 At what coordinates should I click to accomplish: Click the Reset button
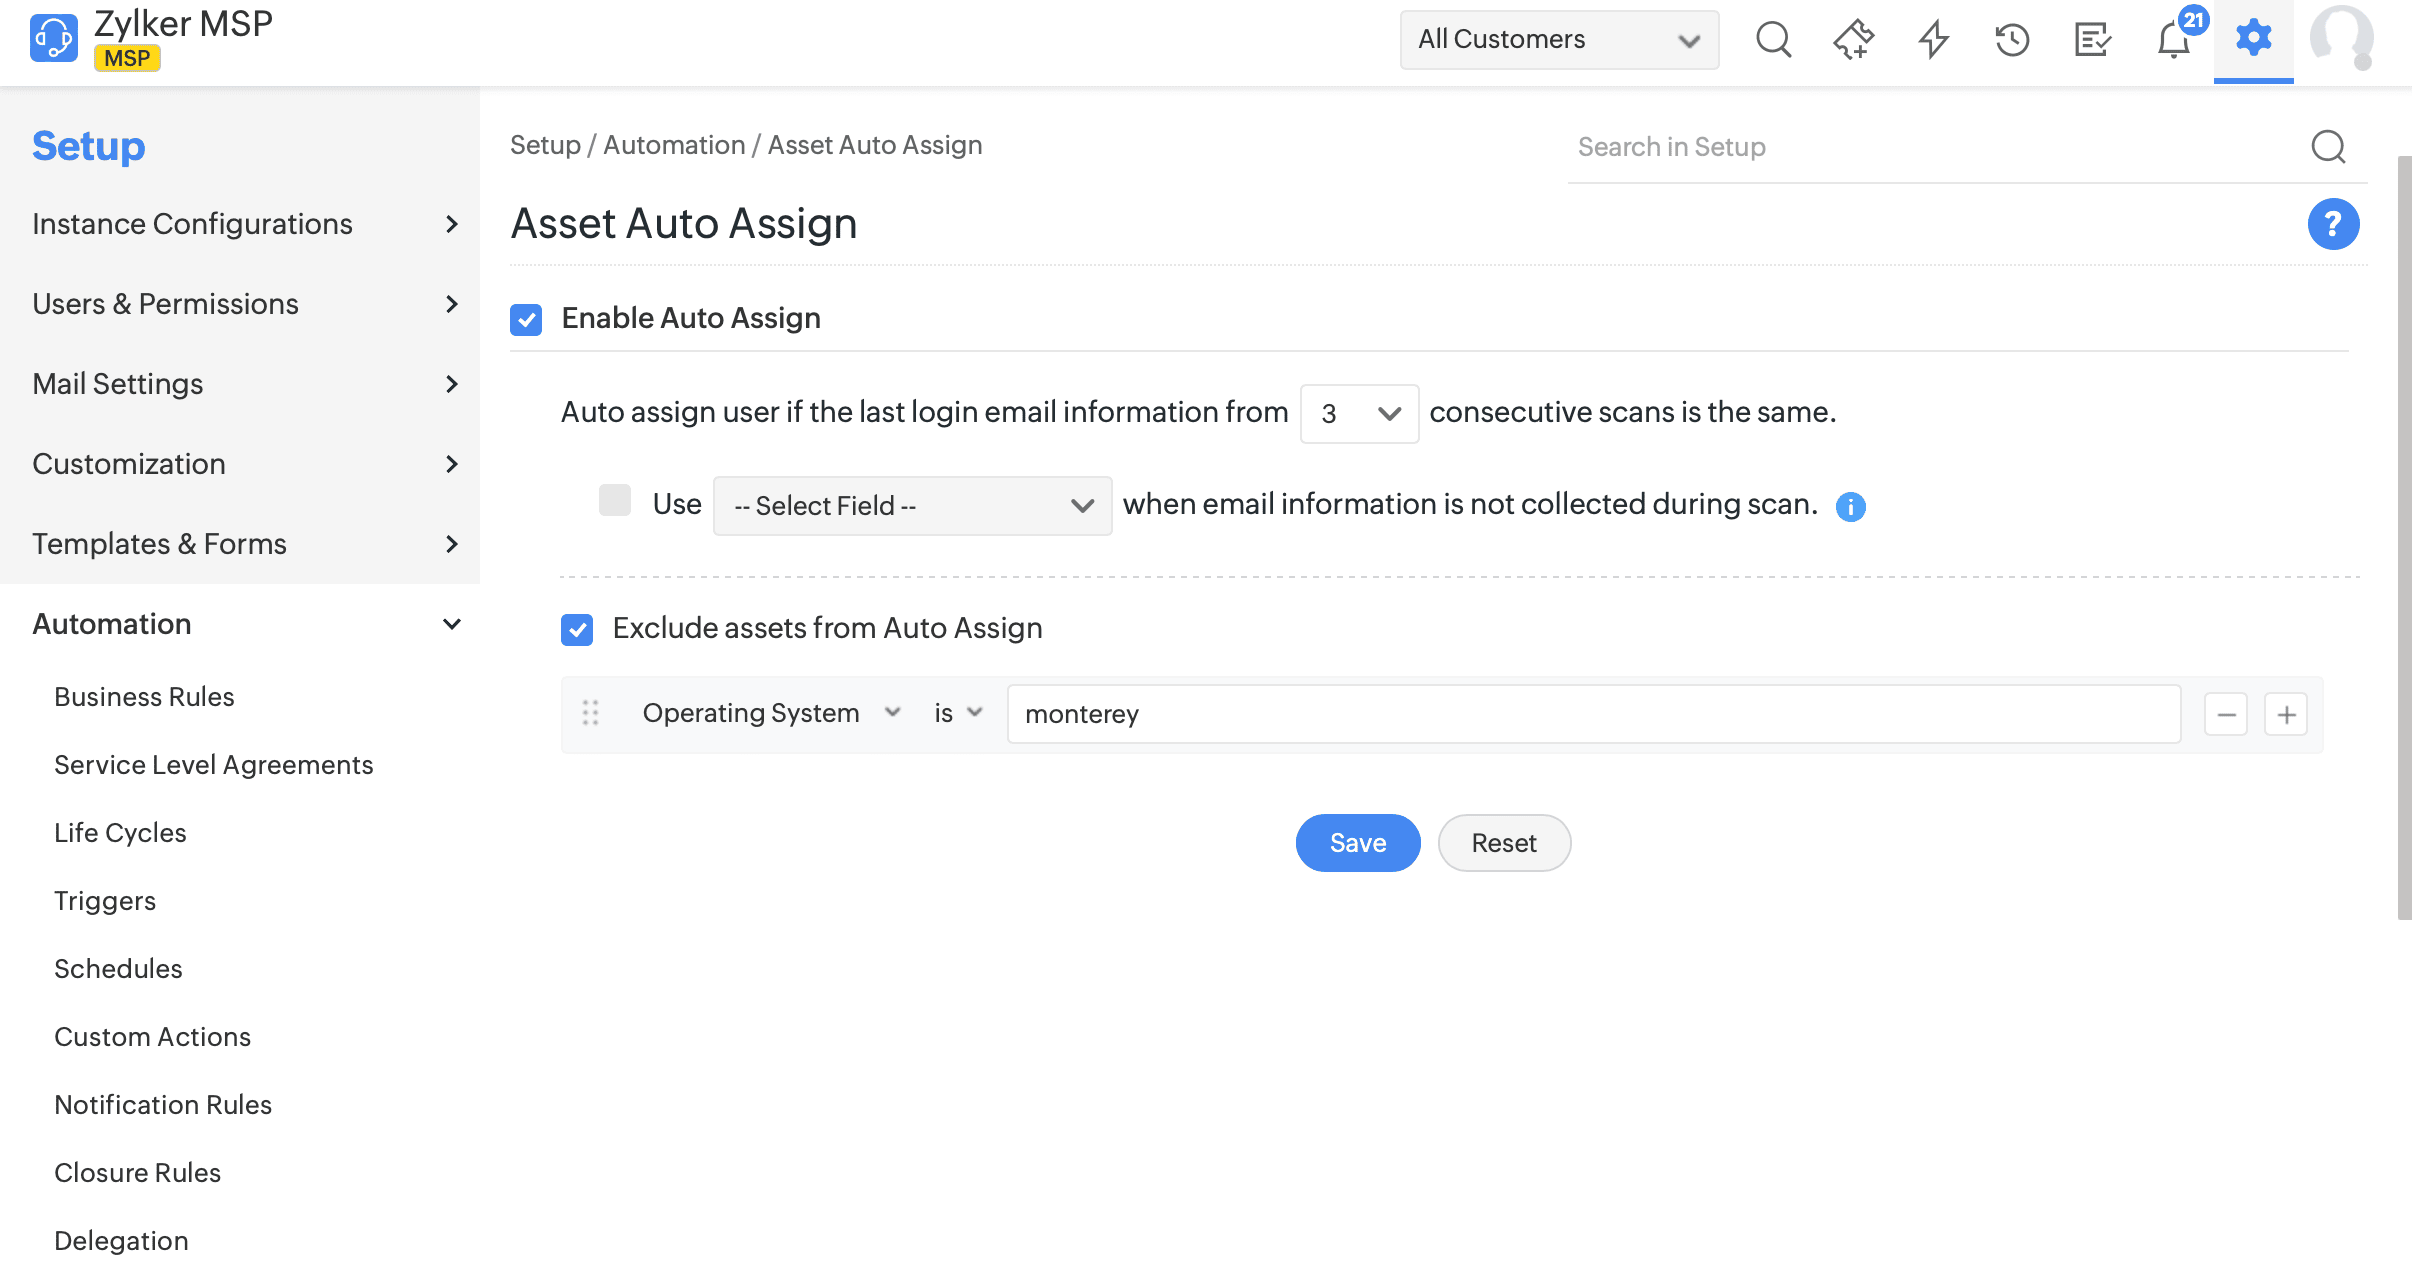pos(1503,843)
